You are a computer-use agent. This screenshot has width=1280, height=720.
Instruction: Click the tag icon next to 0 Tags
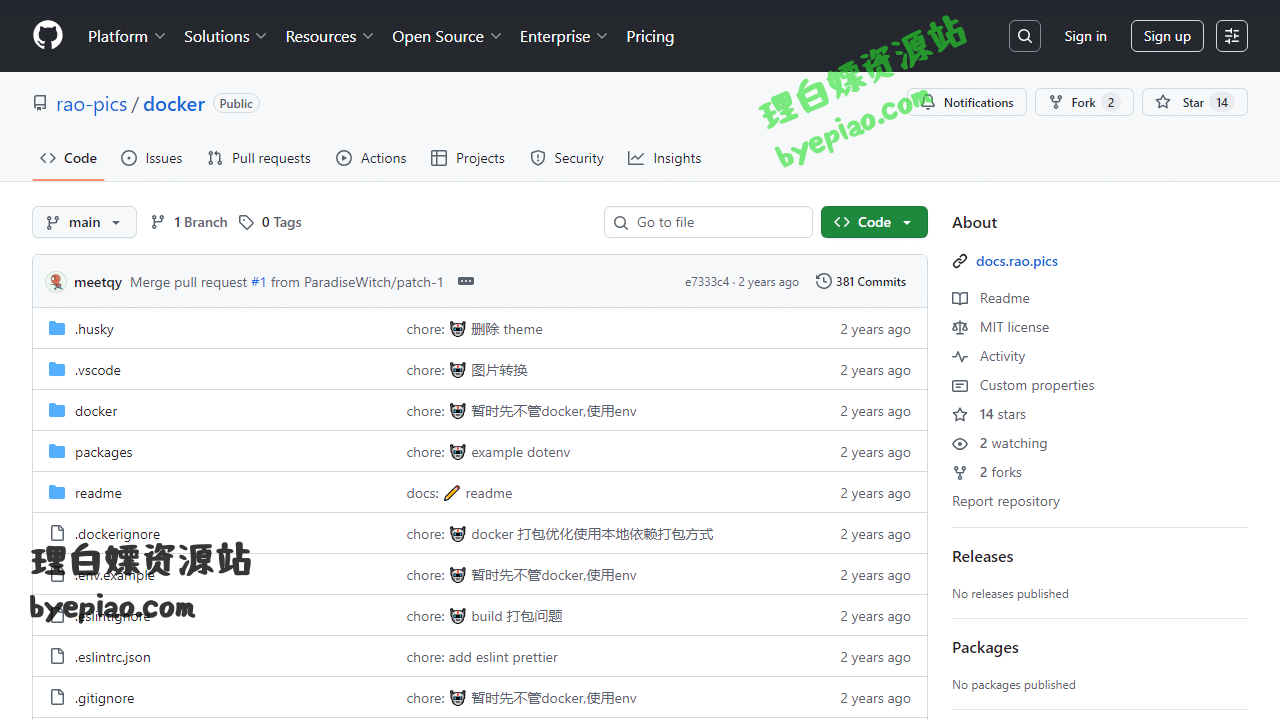[x=246, y=222]
